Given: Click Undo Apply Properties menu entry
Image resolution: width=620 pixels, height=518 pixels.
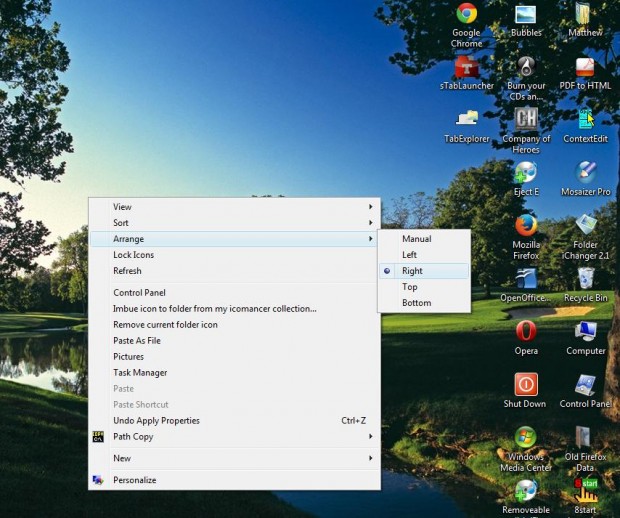Looking at the screenshot, I should tap(157, 421).
